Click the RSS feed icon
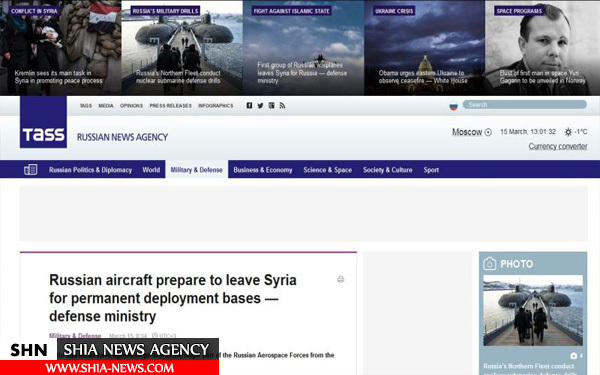Image resolution: width=600 pixels, height=375 pixels. pos(282,106)
